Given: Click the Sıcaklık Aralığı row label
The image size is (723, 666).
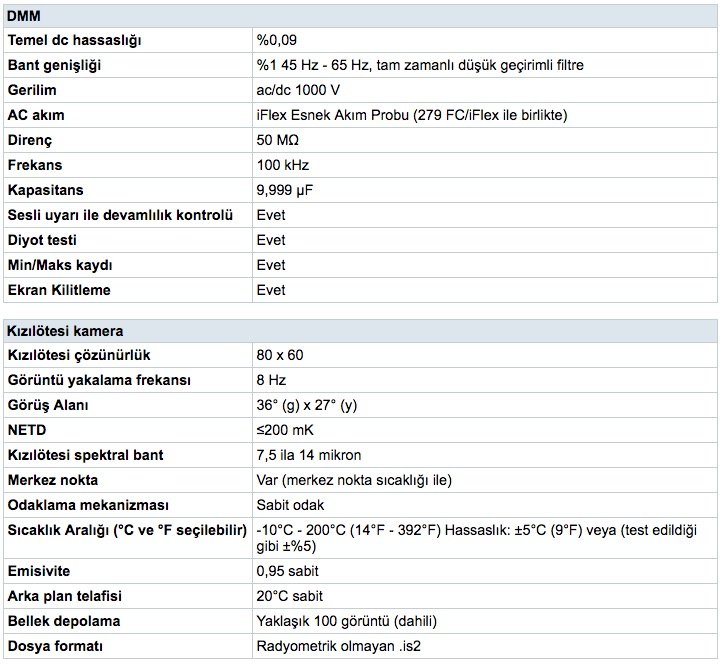Looking at the screenshot, I should (127, 530).
